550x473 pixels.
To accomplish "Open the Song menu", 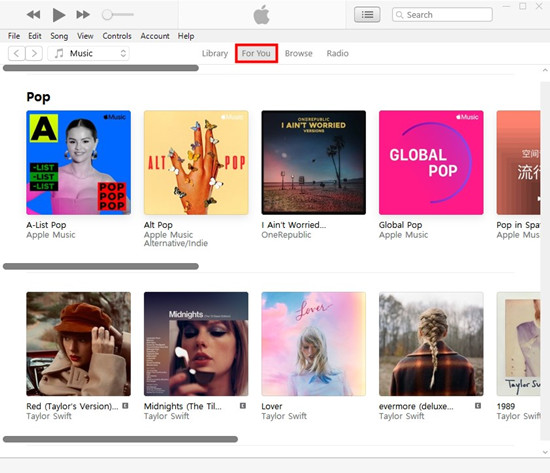I will pyautogui.click(x=59, y=36).
